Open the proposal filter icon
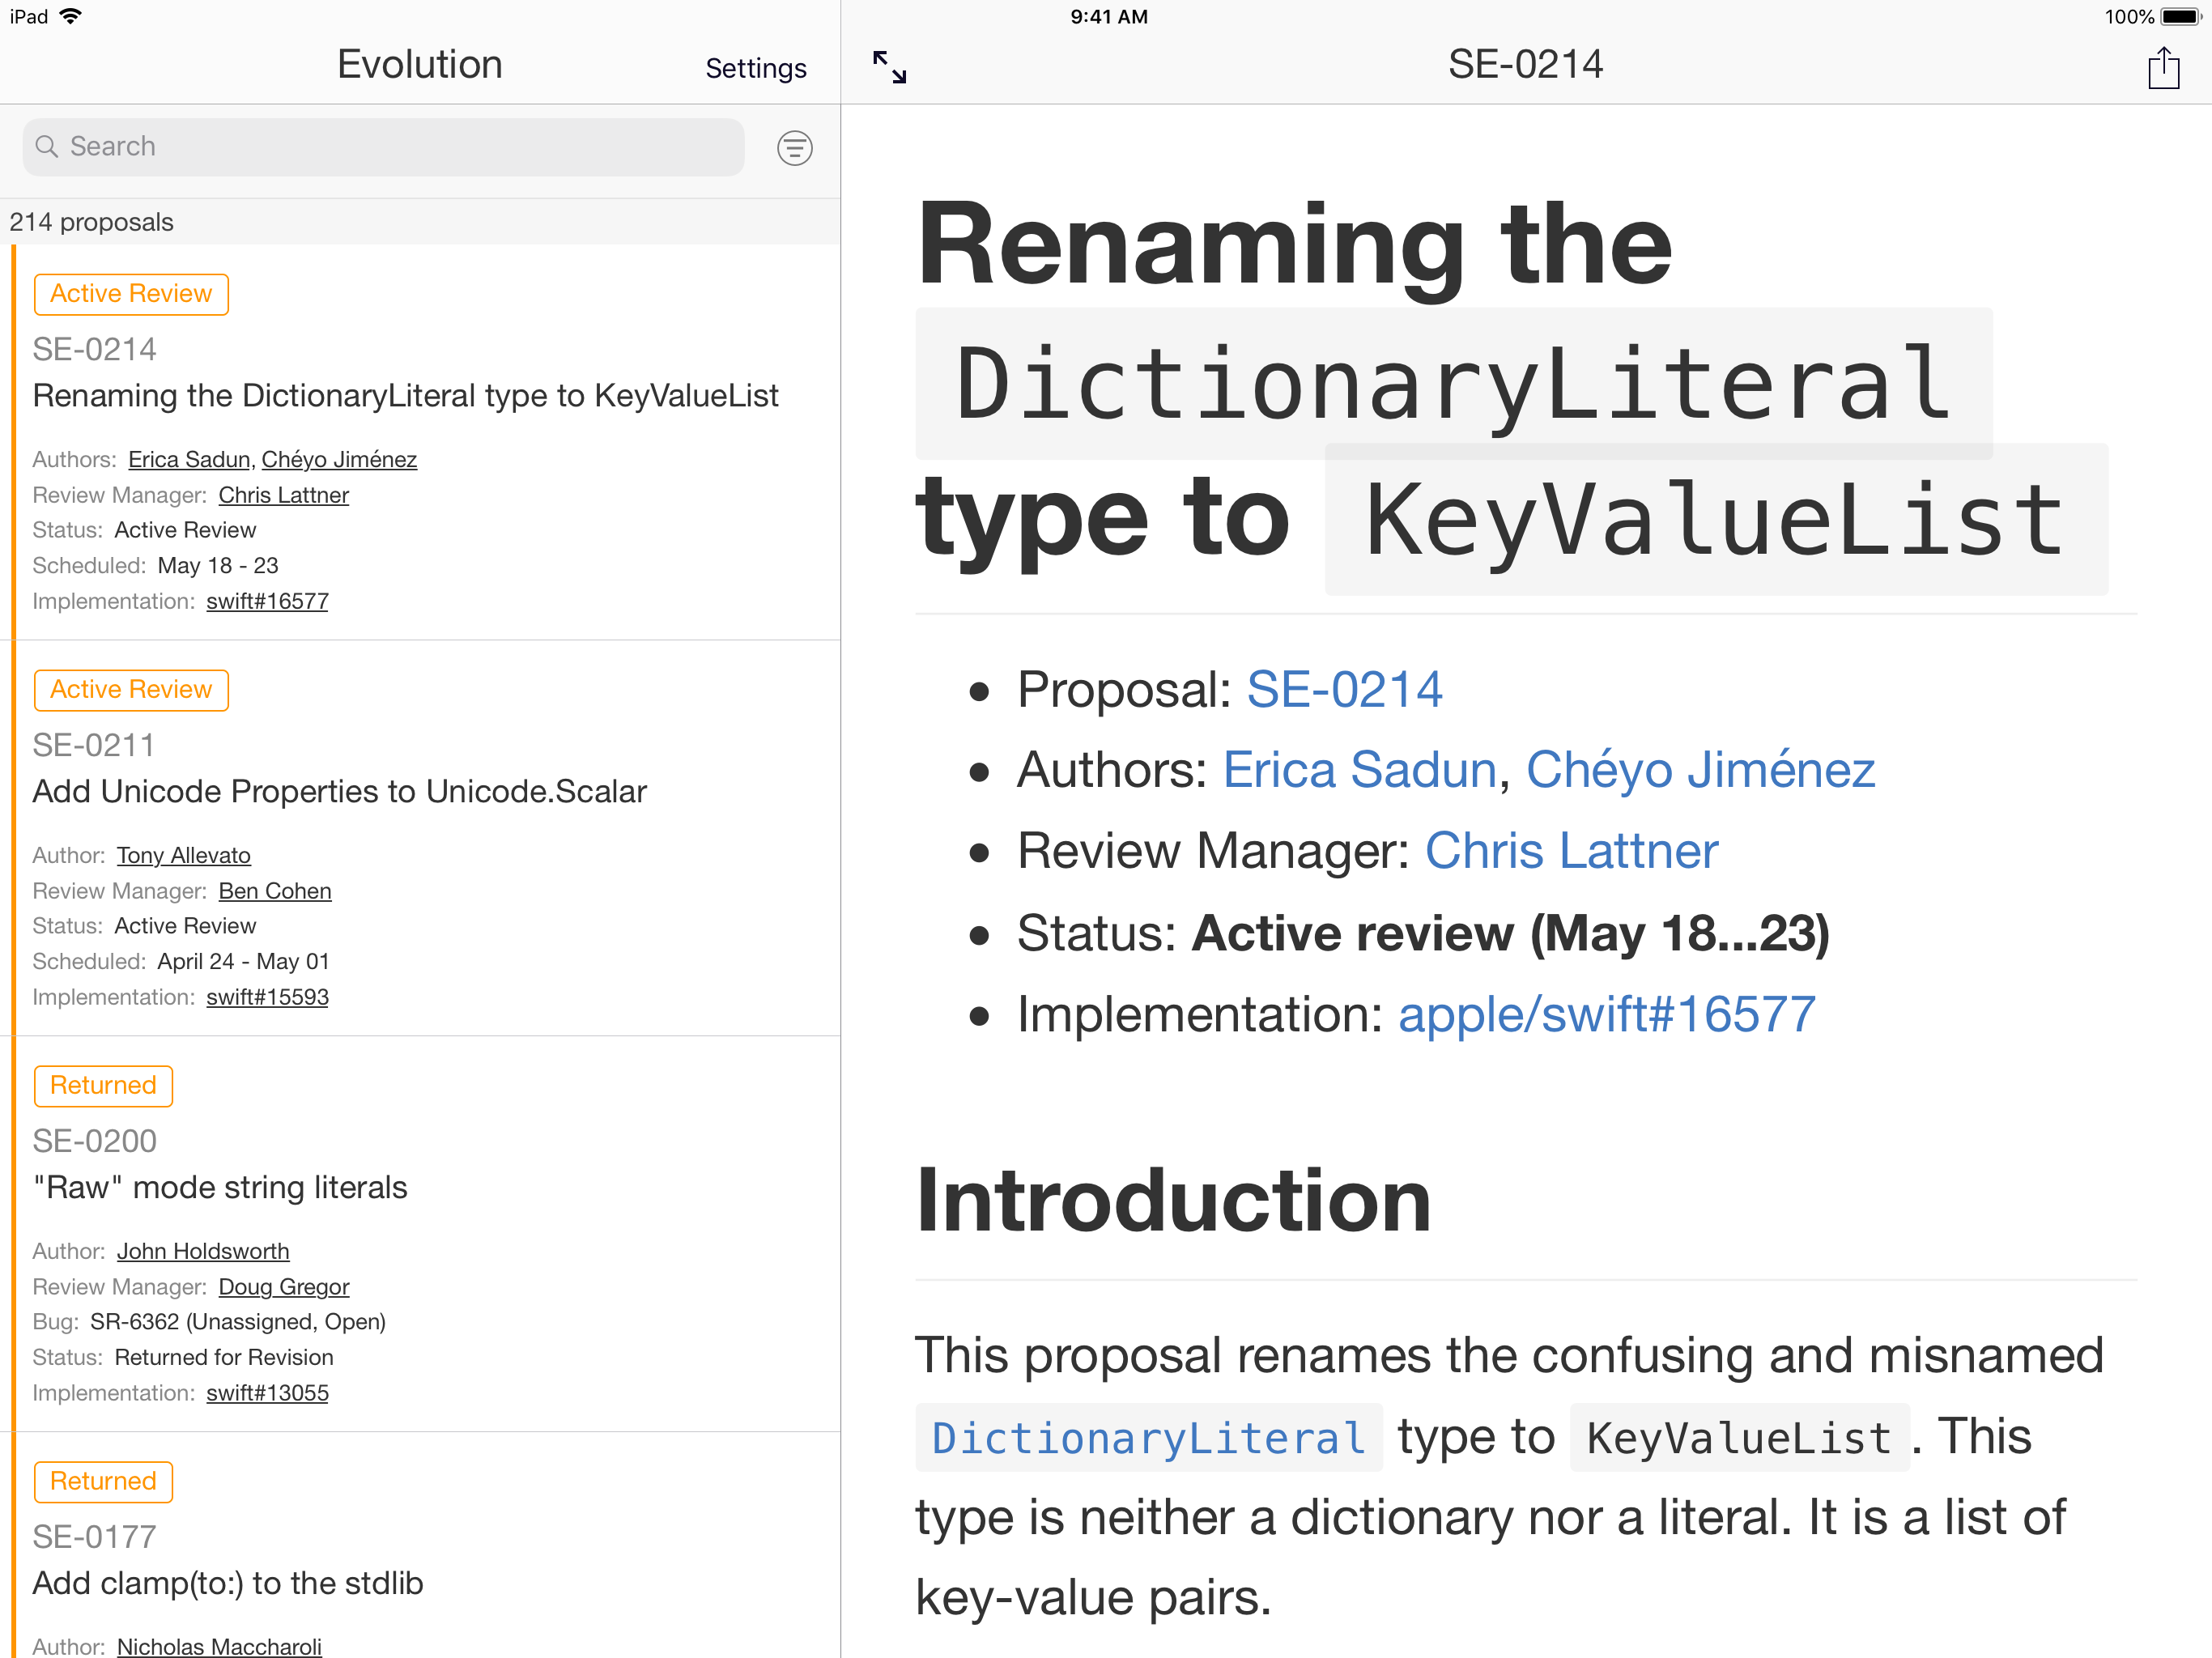 (795, 148)
